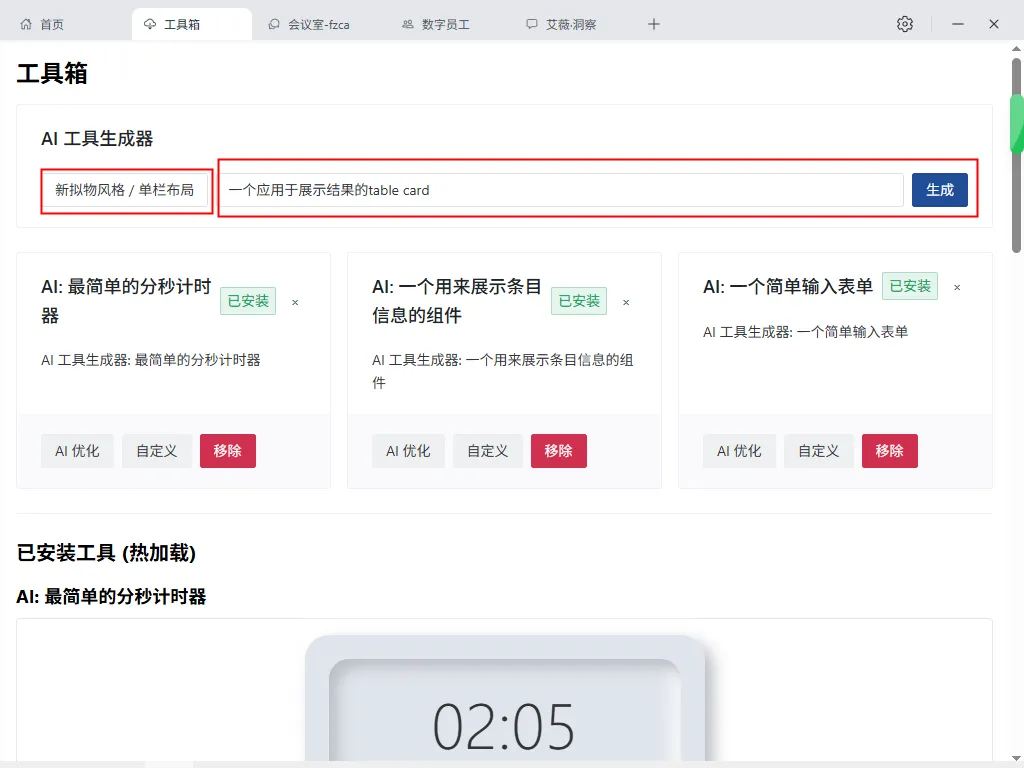Image resolution: width=1024 pixels, height=768 pixels.
Task: Toggle 已安装 on the 条目信息组件 card
Action: tap(578, 300)
